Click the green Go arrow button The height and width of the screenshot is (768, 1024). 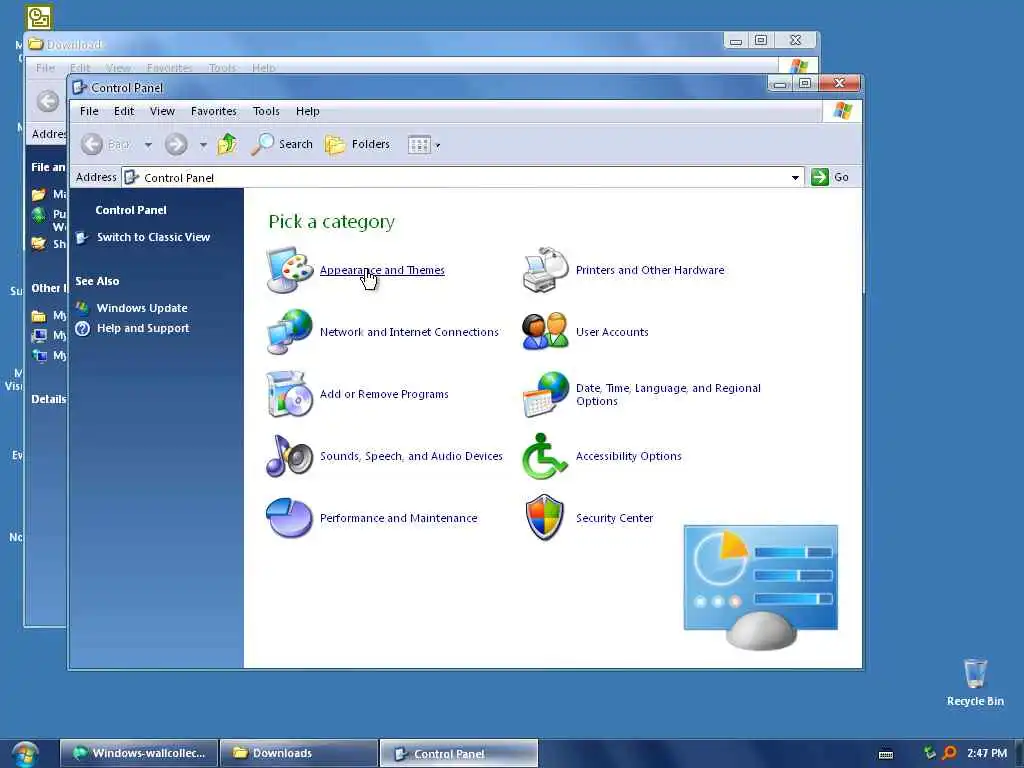[820, 177]
